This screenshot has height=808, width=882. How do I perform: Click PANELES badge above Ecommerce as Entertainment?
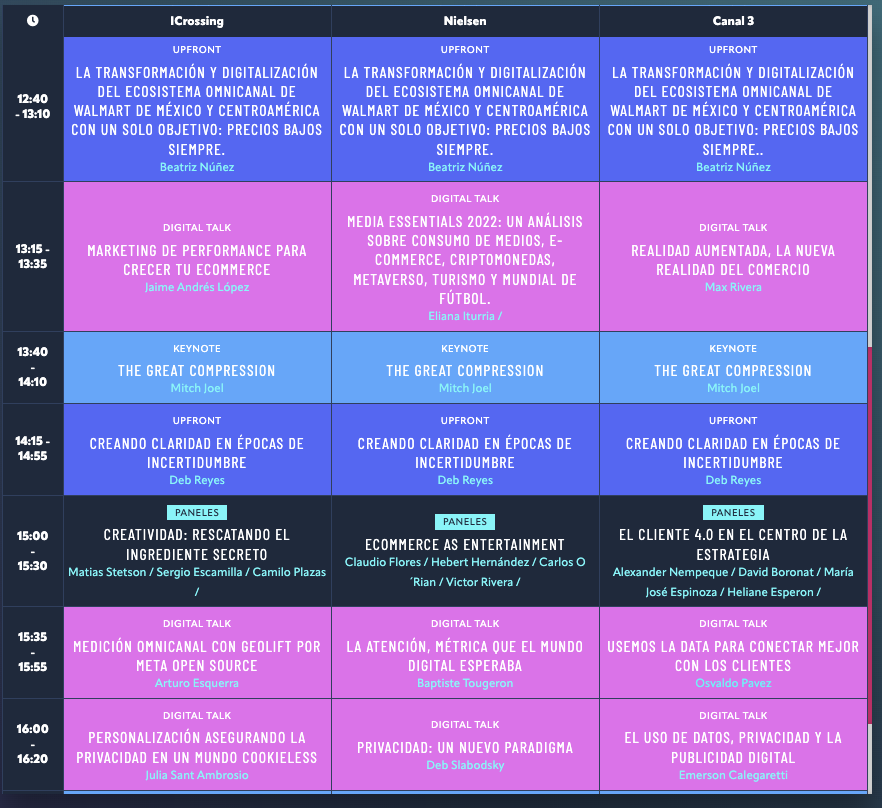(465, 522)
